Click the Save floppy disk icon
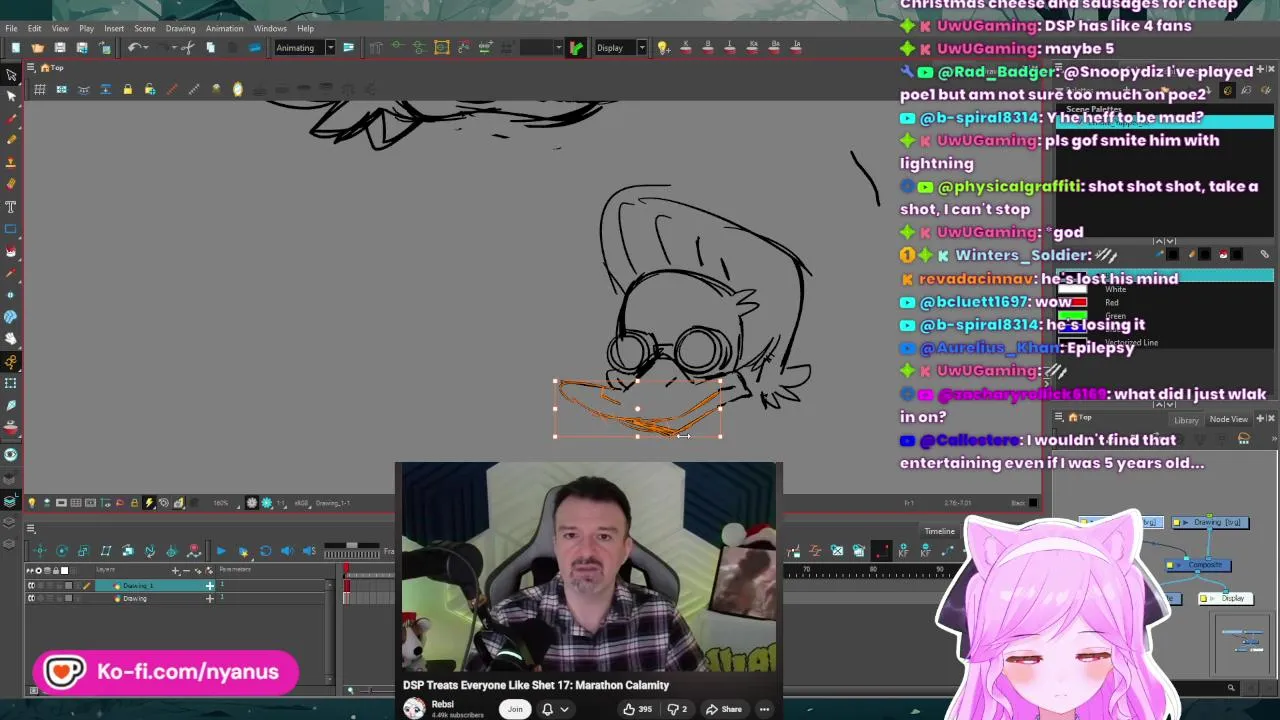1280x720 pixels. pyautogui.click(x=60, y=48)
